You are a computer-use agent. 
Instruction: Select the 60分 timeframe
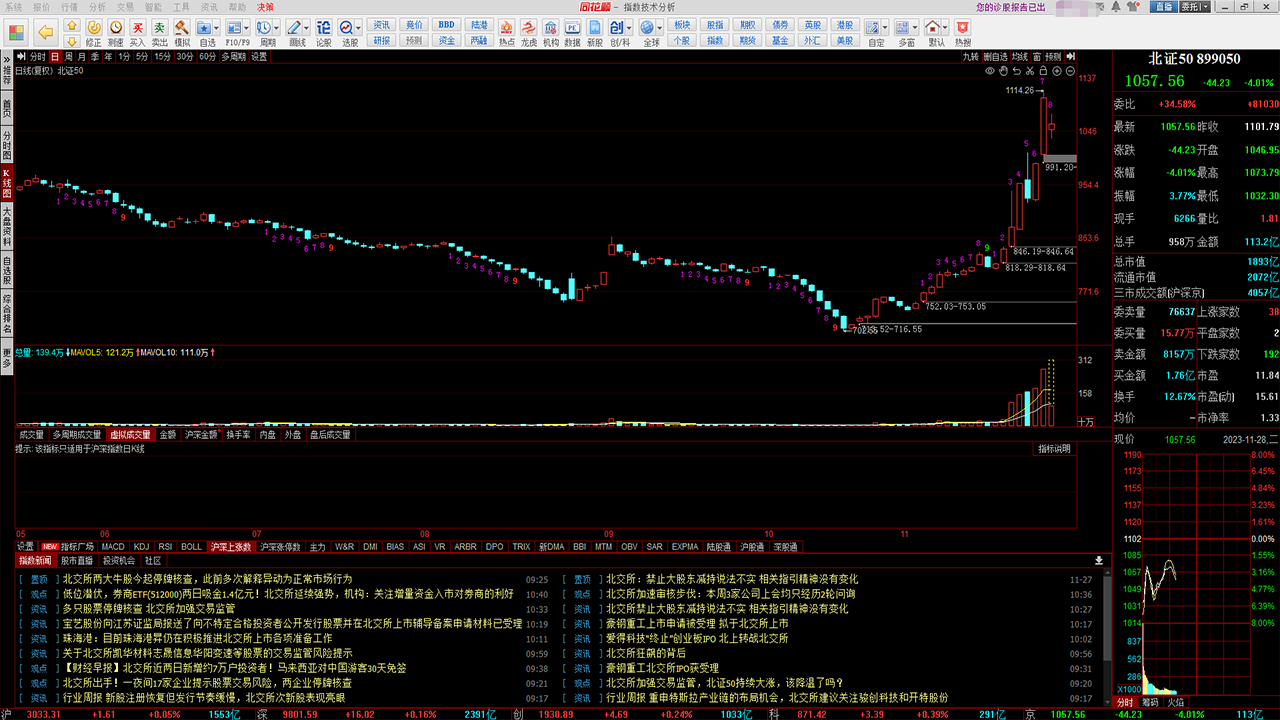(x=207, y=57)
